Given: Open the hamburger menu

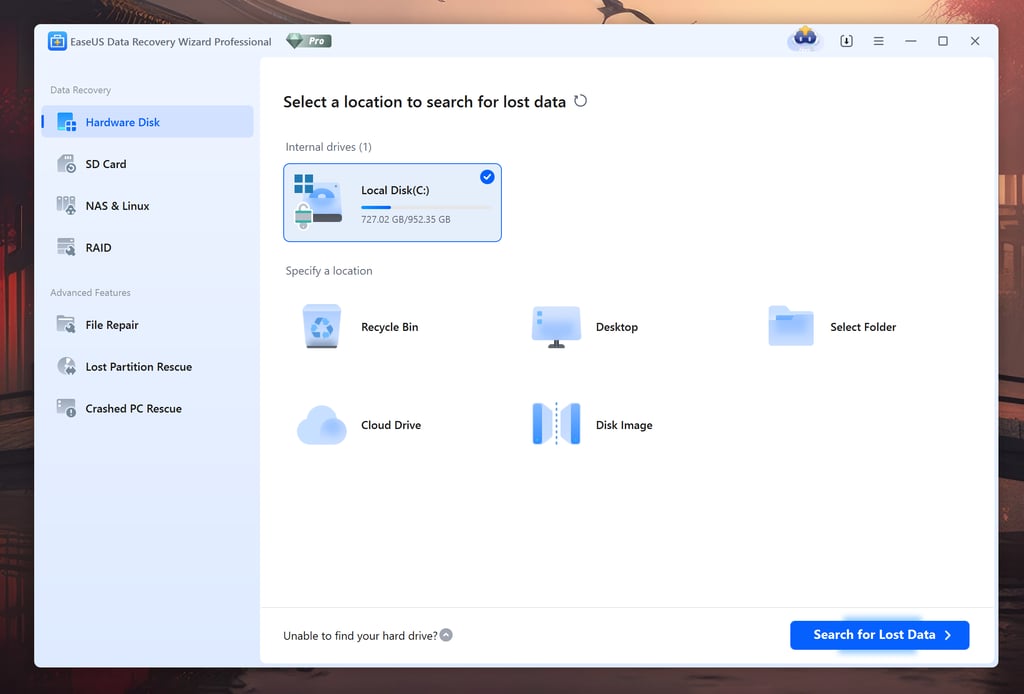Looking at the screenshot, I should click(878, 41).
